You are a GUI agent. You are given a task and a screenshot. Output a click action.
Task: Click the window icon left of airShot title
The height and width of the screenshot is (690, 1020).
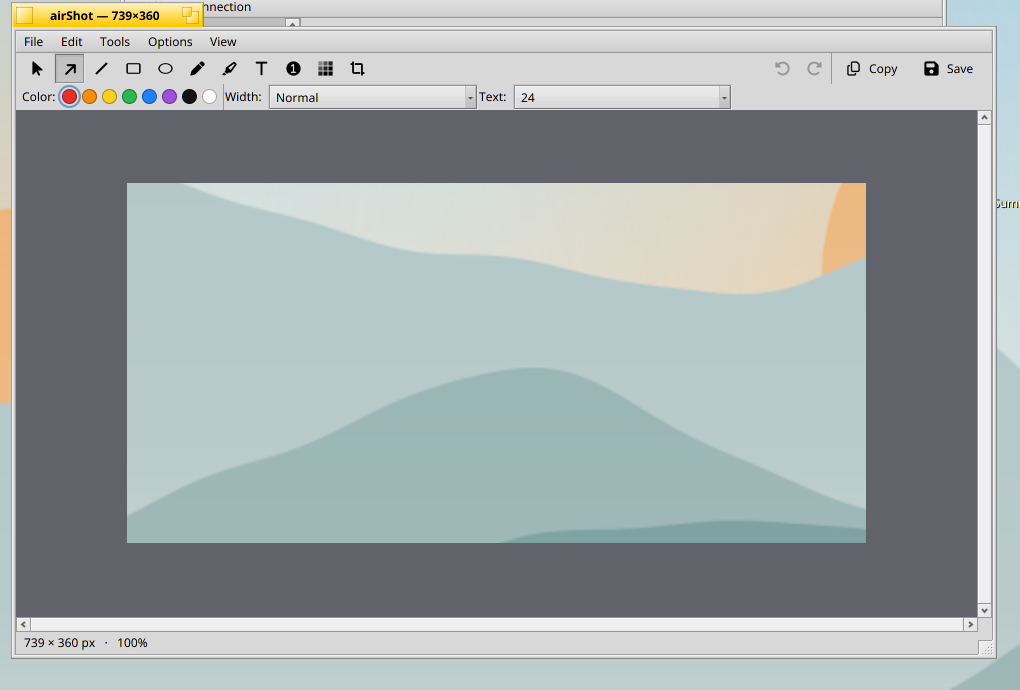coord(25,16)
